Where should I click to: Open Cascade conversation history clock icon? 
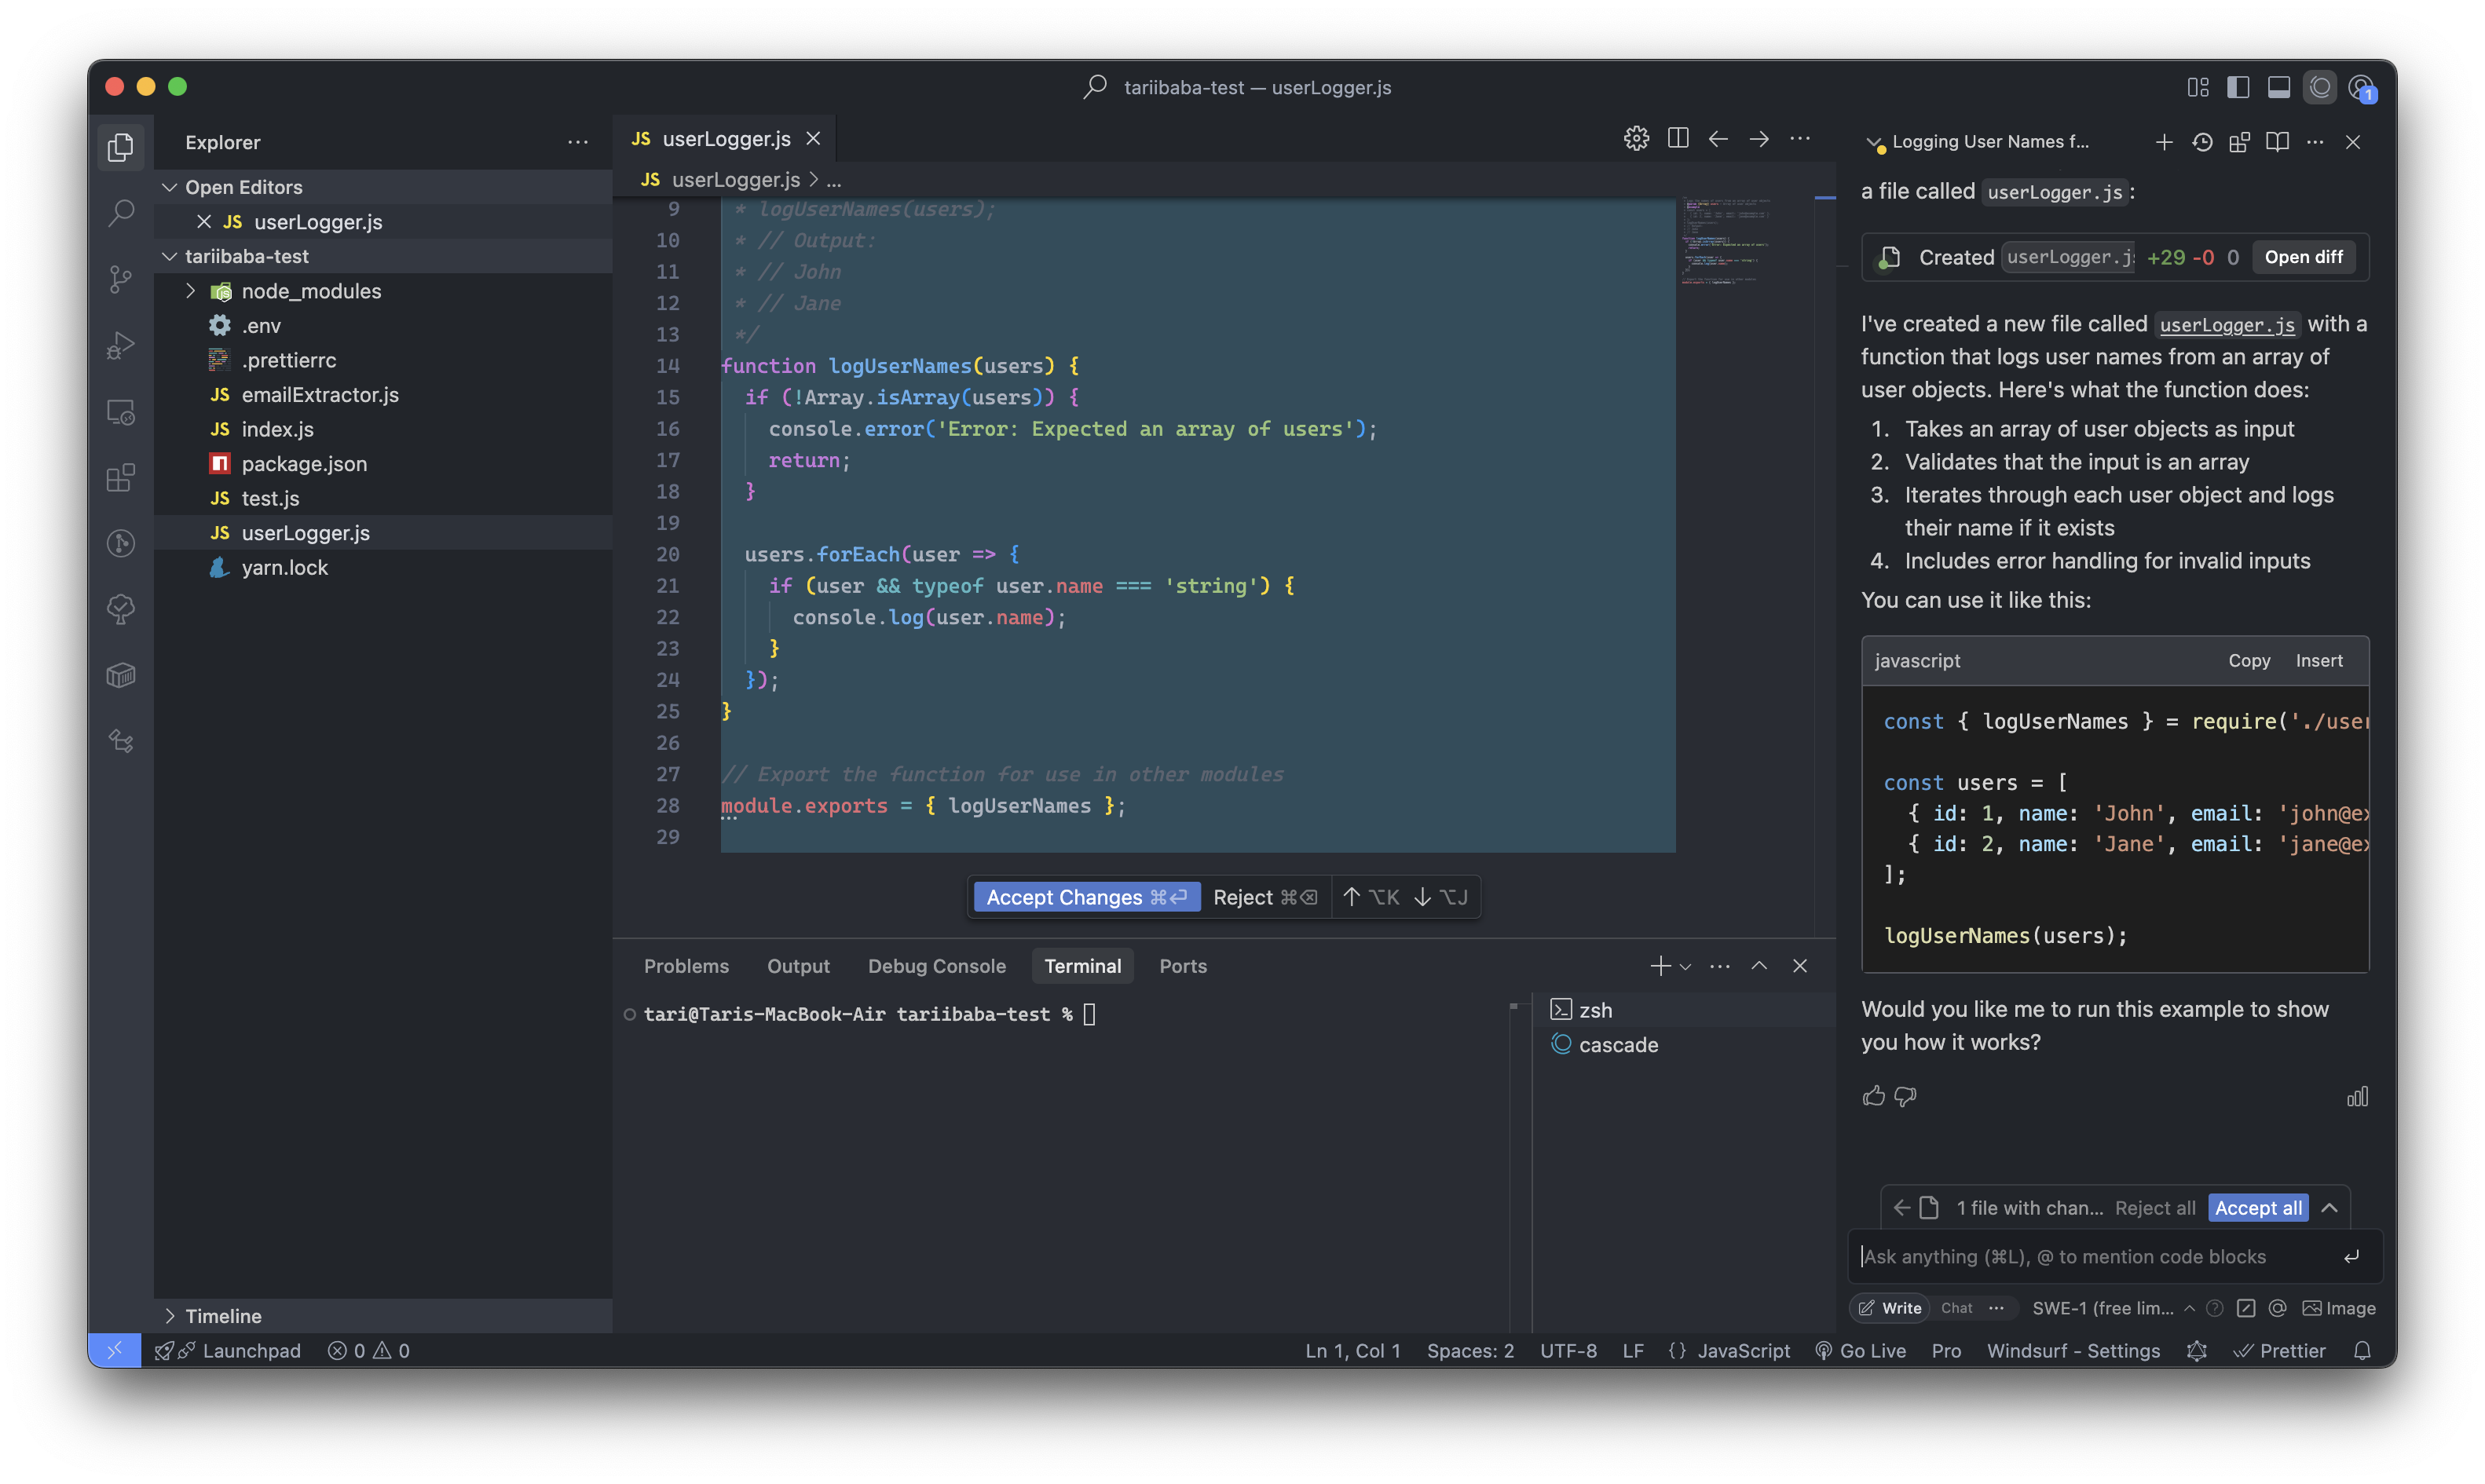2202,142
